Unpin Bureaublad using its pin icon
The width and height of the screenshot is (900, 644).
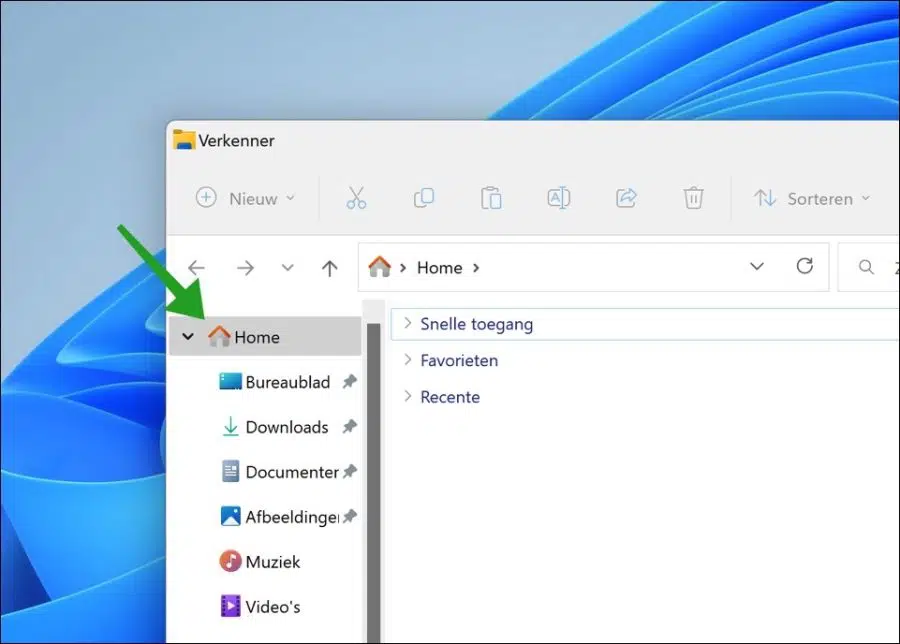point(350,381)
